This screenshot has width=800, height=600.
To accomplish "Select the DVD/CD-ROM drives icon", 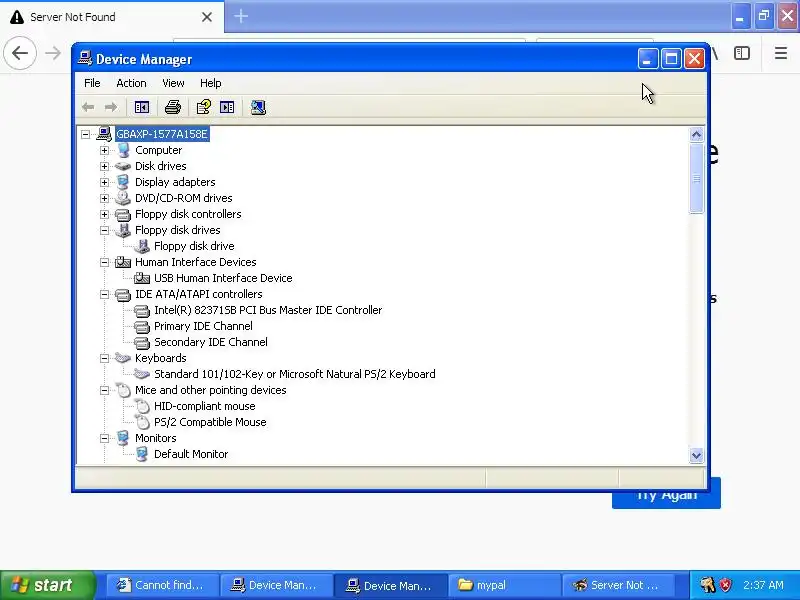I will (123, 198).
